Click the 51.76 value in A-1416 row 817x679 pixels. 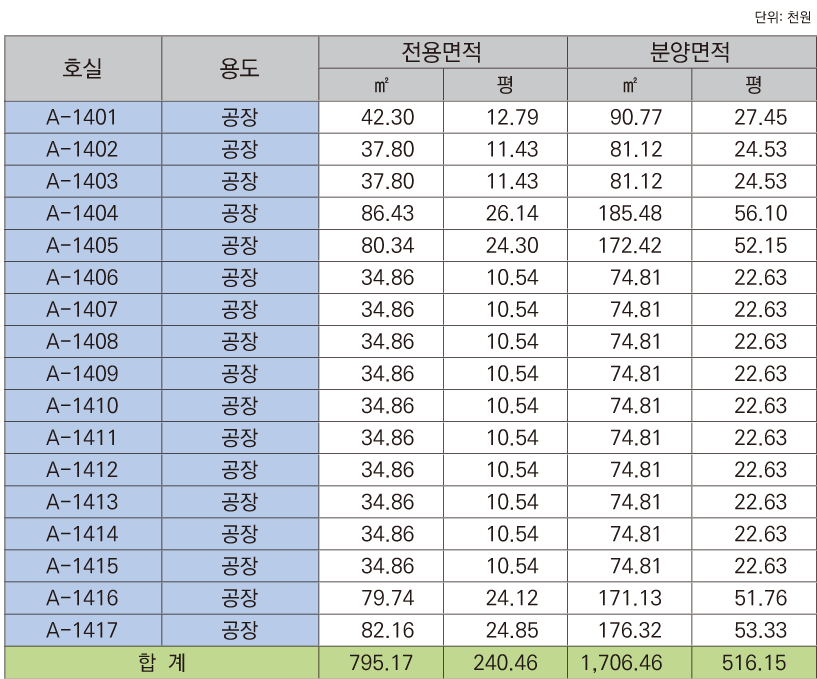tap(761, 598)
